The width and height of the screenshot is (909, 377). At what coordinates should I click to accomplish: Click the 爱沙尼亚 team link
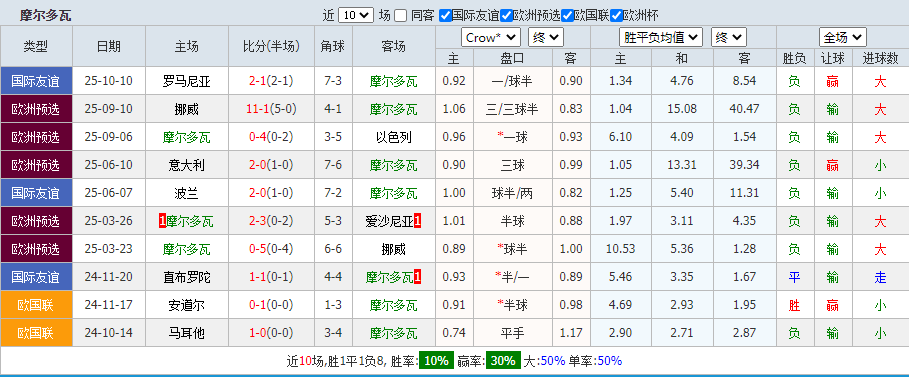(389, 221)
